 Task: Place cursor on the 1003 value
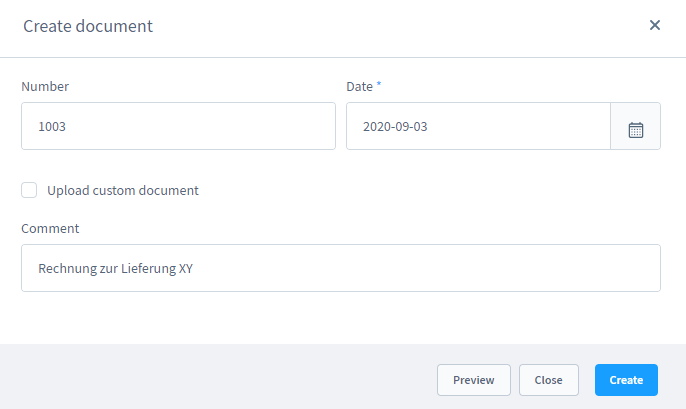tap(52, 127)
